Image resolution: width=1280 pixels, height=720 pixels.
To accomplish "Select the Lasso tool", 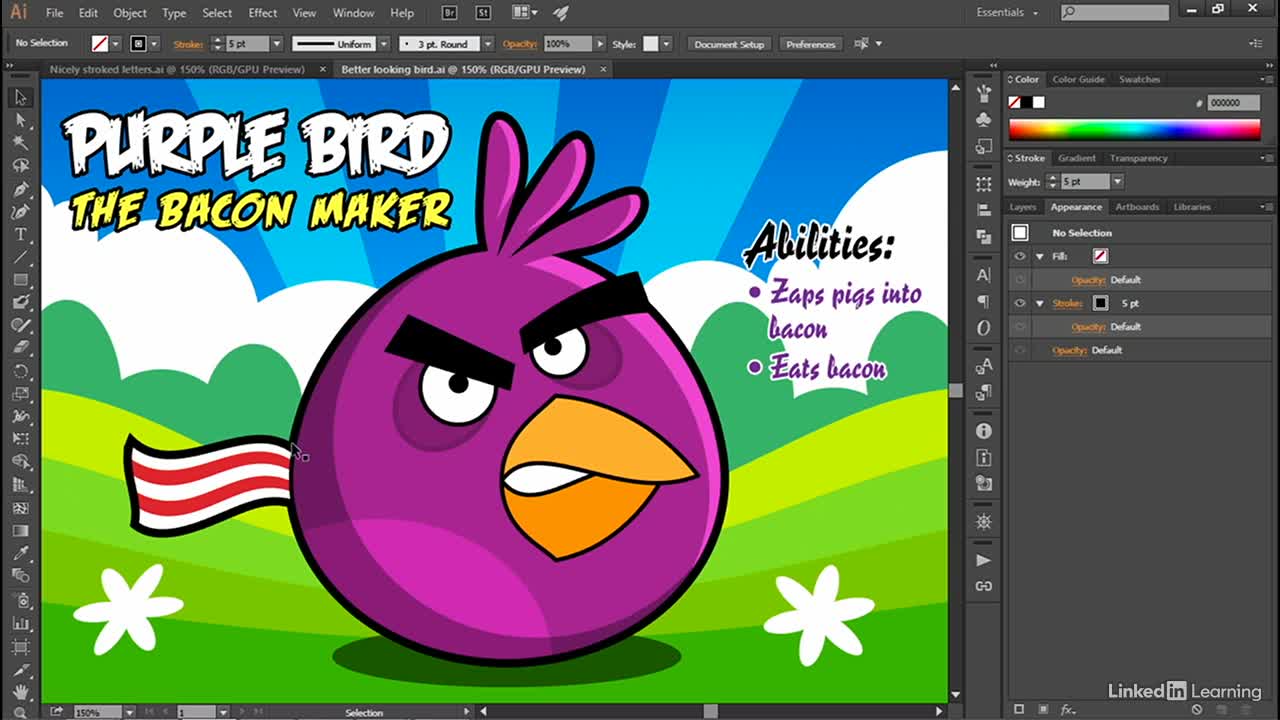I will [x=20, y=166].
